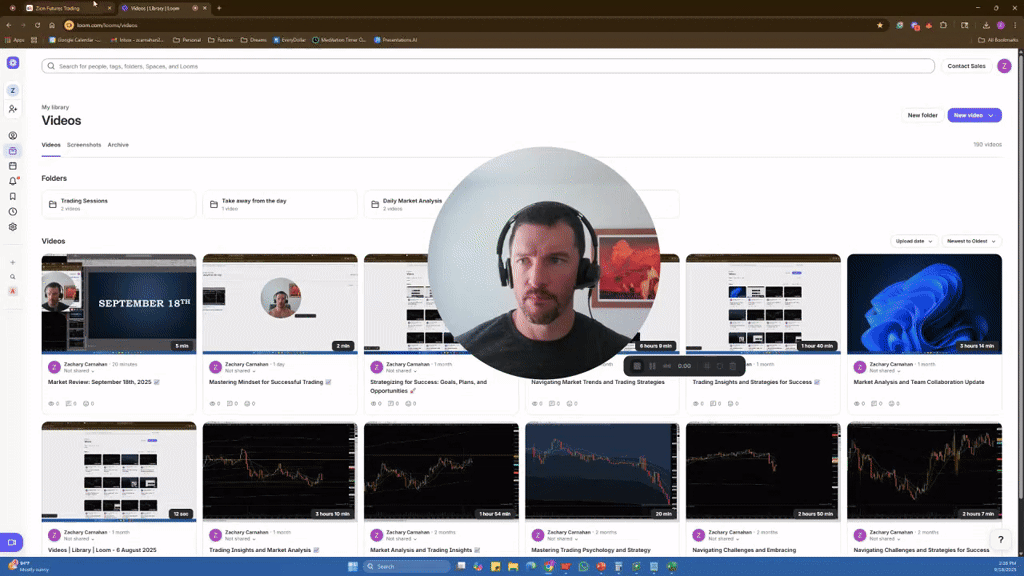Open the browser downloads icon
The height and width of the screenshot is (576, 1024).
tap(986, 25)
